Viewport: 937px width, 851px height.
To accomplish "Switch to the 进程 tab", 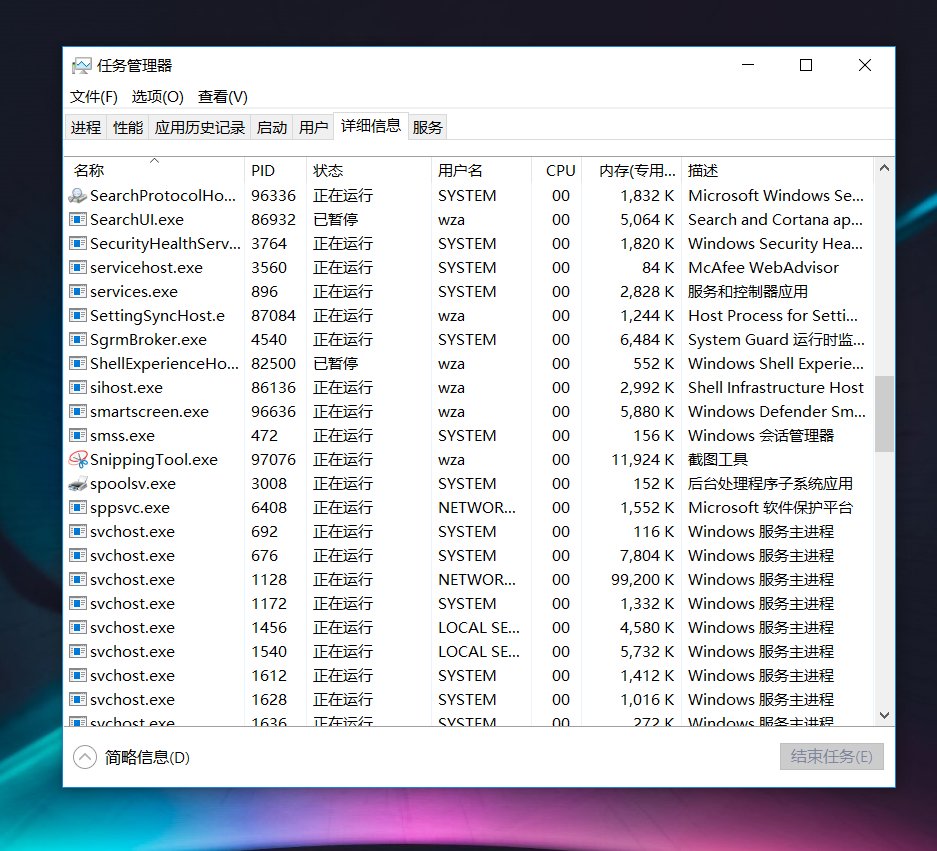I will pyautogui.click(x=85, y=127).
